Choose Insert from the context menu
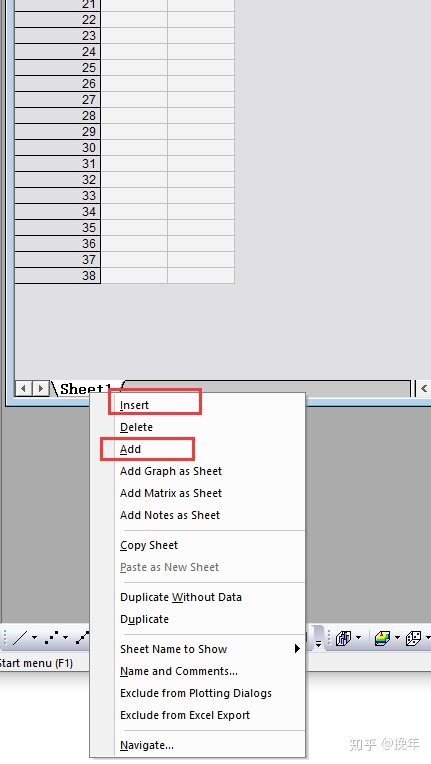This screenshot has height=764, width=431. point(209,405)
